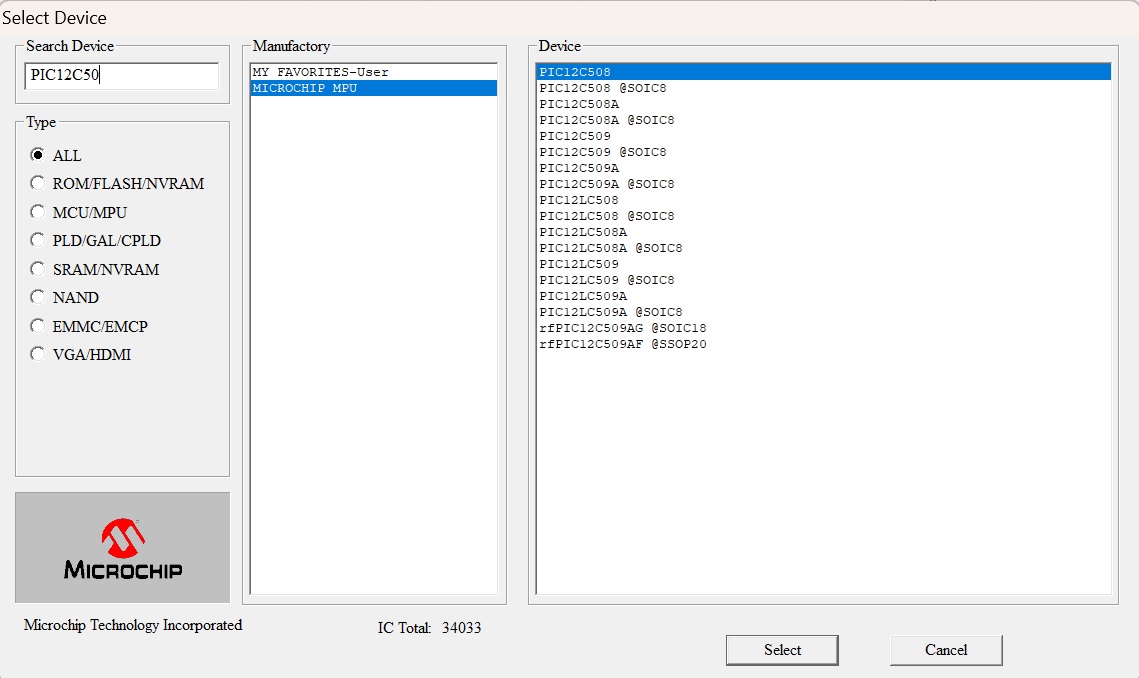Select the ALL type radio button
This screenshot has width=1139, height=678.
tap(38, 155)
